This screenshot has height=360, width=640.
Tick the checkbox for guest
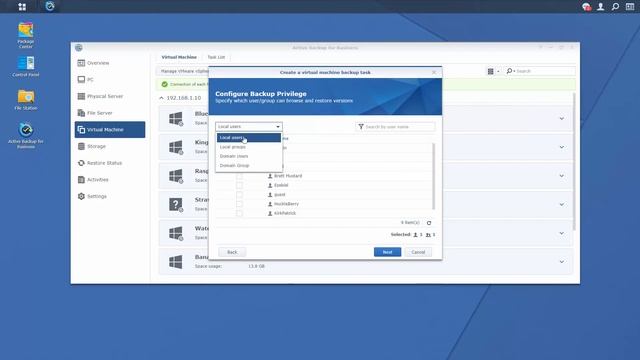[x=239, y=195]
